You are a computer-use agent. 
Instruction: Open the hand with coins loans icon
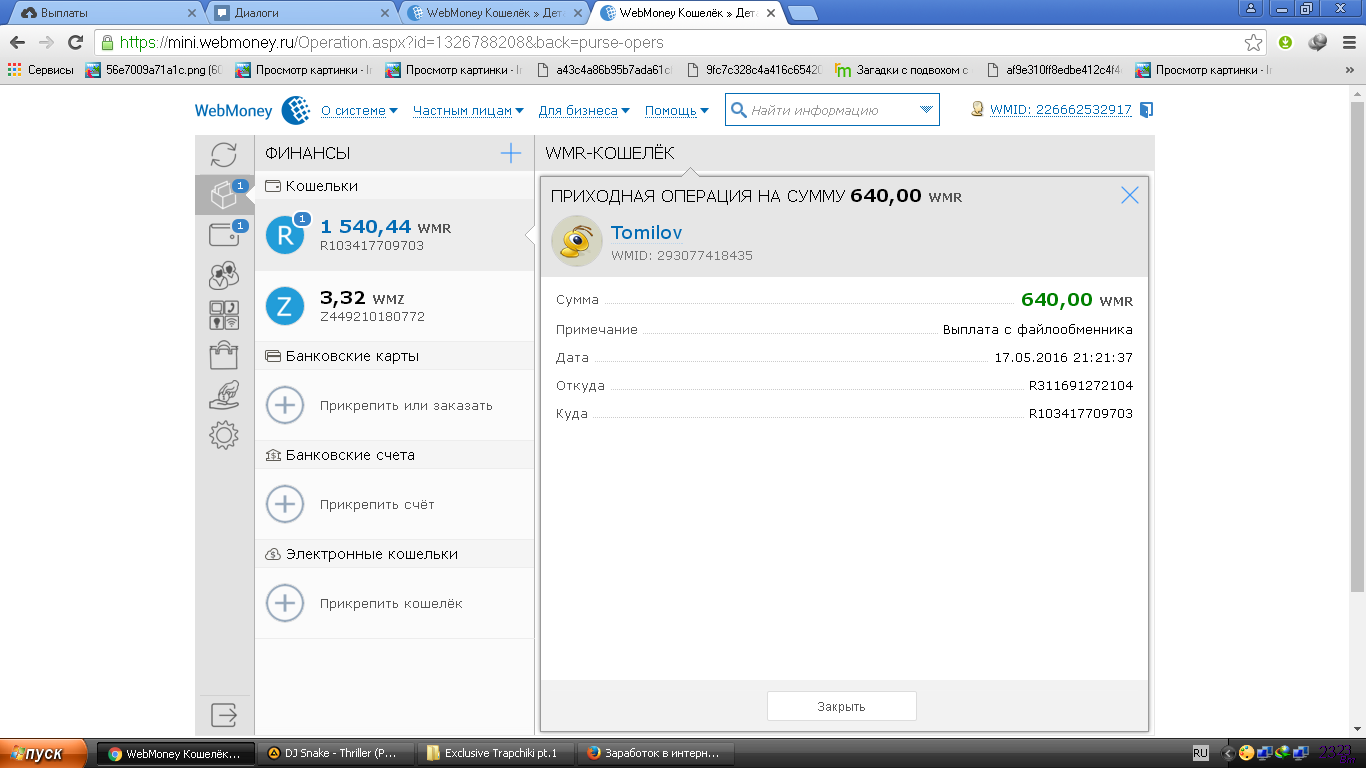coord(224,395)
